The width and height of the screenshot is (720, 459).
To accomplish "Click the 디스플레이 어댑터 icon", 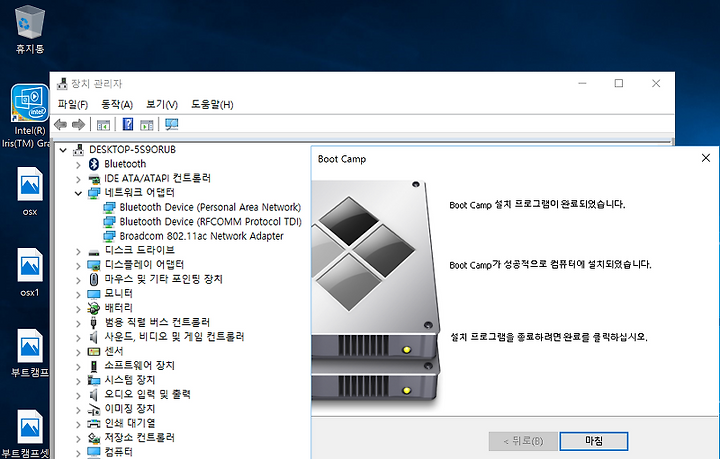I will point(94,265).
